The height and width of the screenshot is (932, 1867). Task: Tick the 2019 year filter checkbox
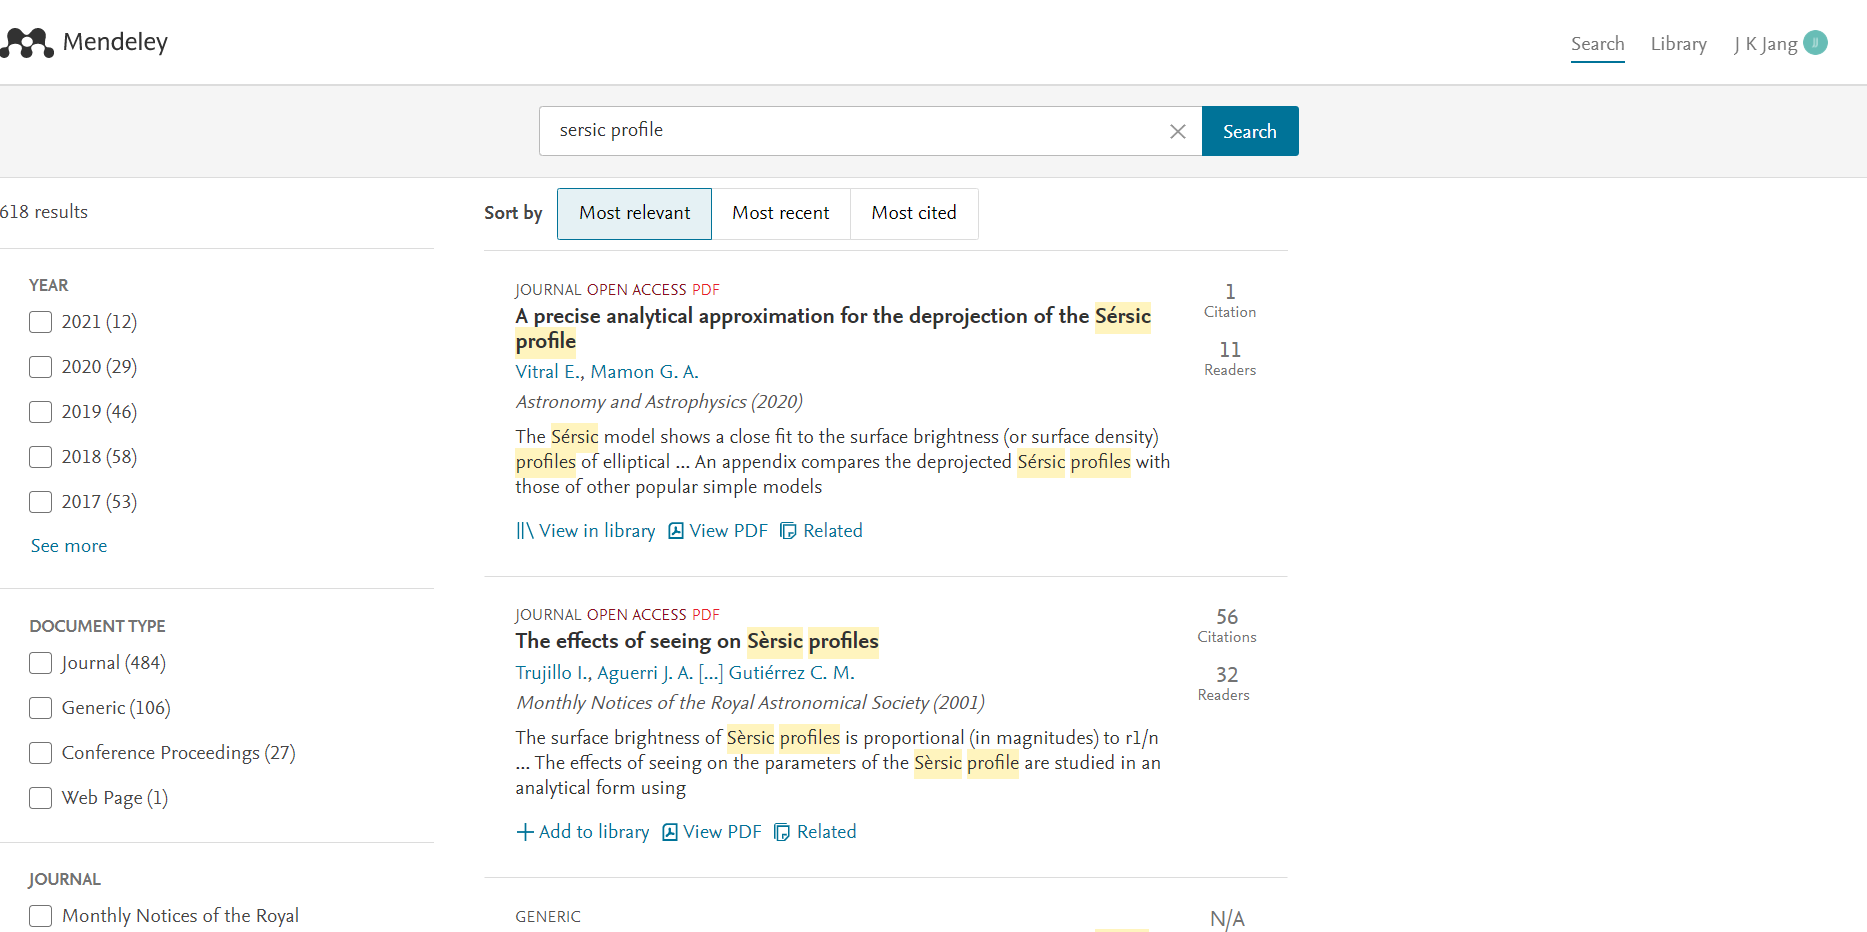(x=41, y=412)
